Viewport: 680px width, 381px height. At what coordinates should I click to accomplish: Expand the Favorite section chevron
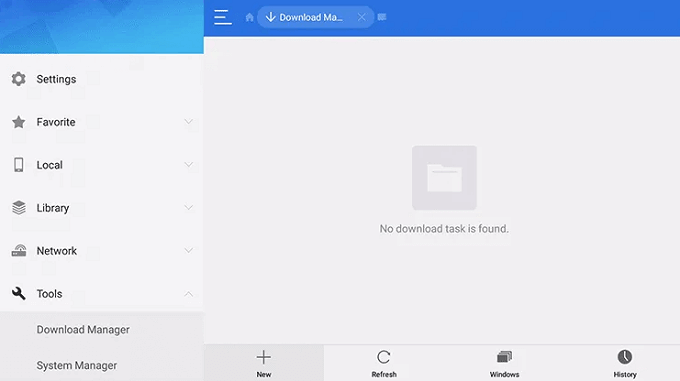tap(188, 122)
